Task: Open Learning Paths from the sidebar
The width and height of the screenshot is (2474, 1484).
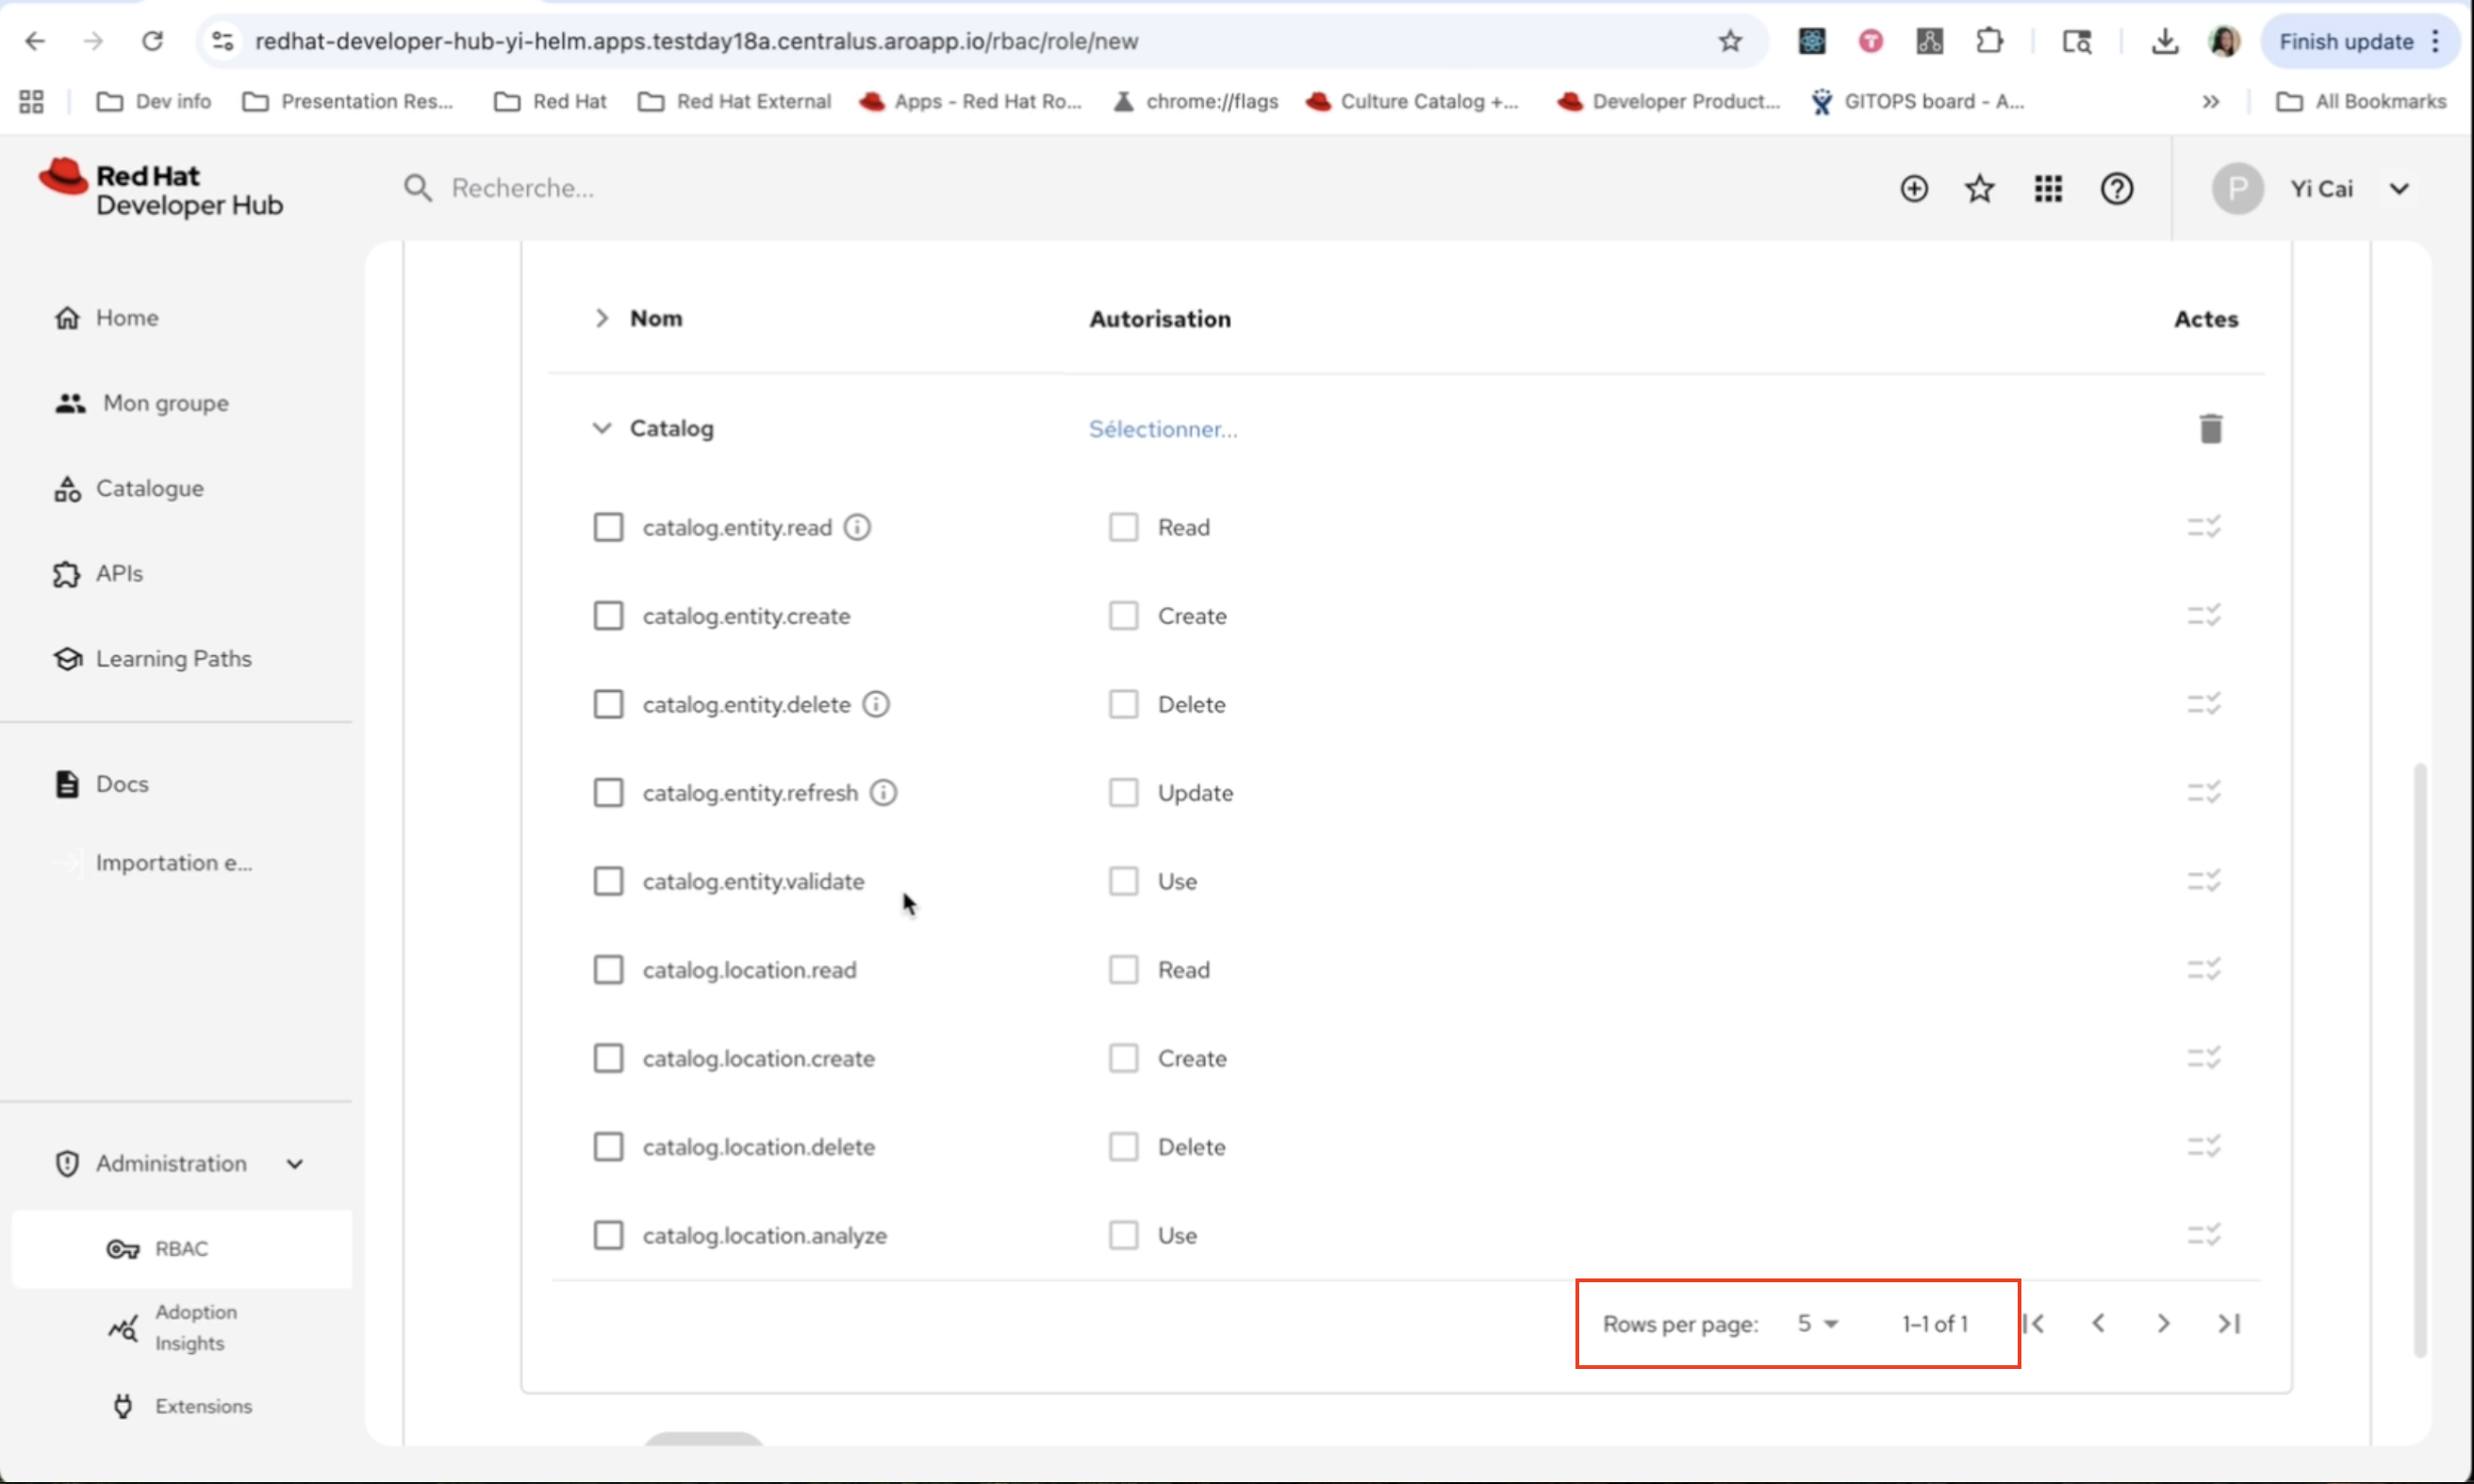Action: [173, 659]
